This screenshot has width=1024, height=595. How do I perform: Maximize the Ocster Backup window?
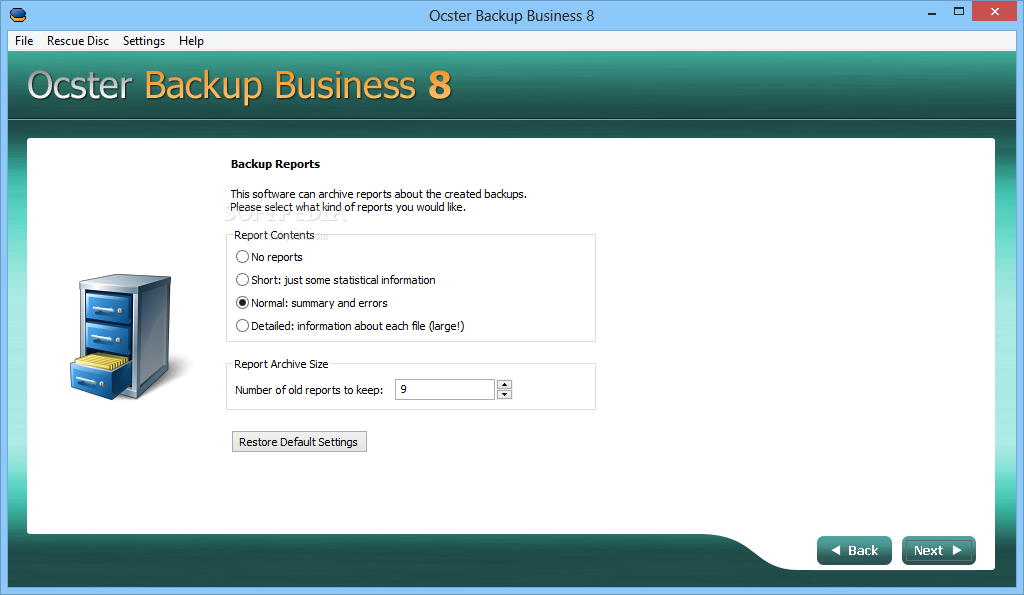pos(959,12)
